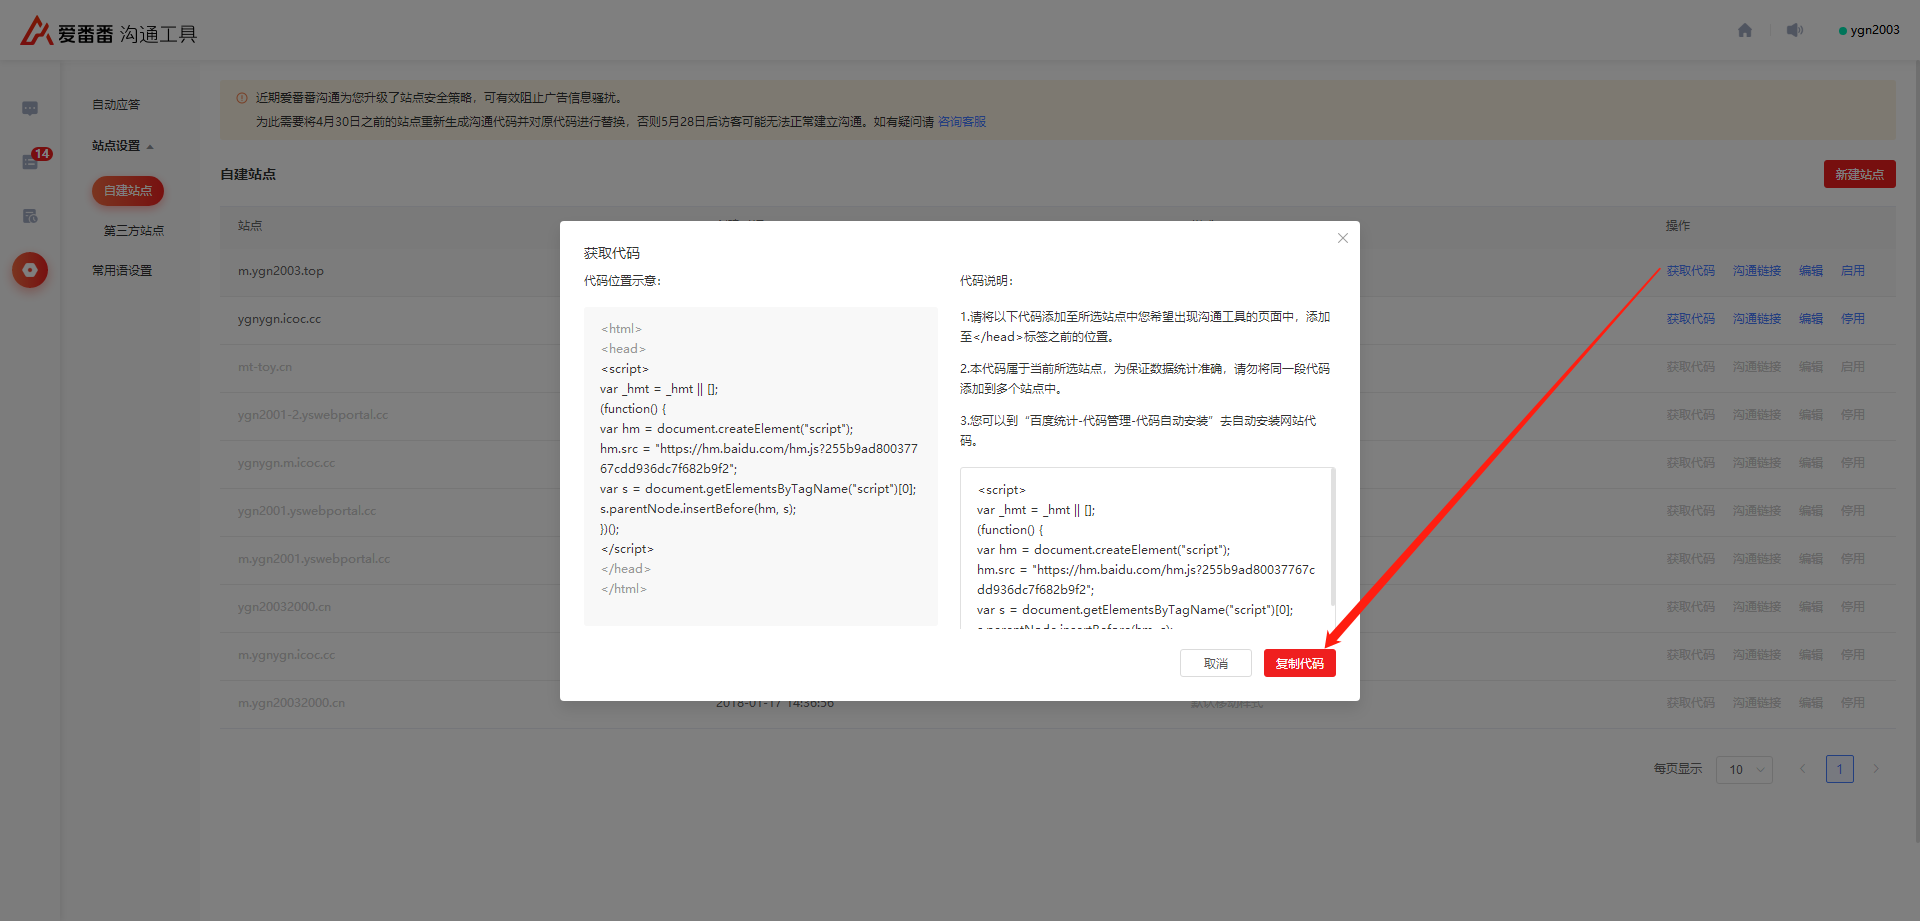Image resolution: width=1920 pixels, height=921 pixels.
Task: Click 停用 for m.ygnygn.icoc.cc row
Action: [1853, 655]
